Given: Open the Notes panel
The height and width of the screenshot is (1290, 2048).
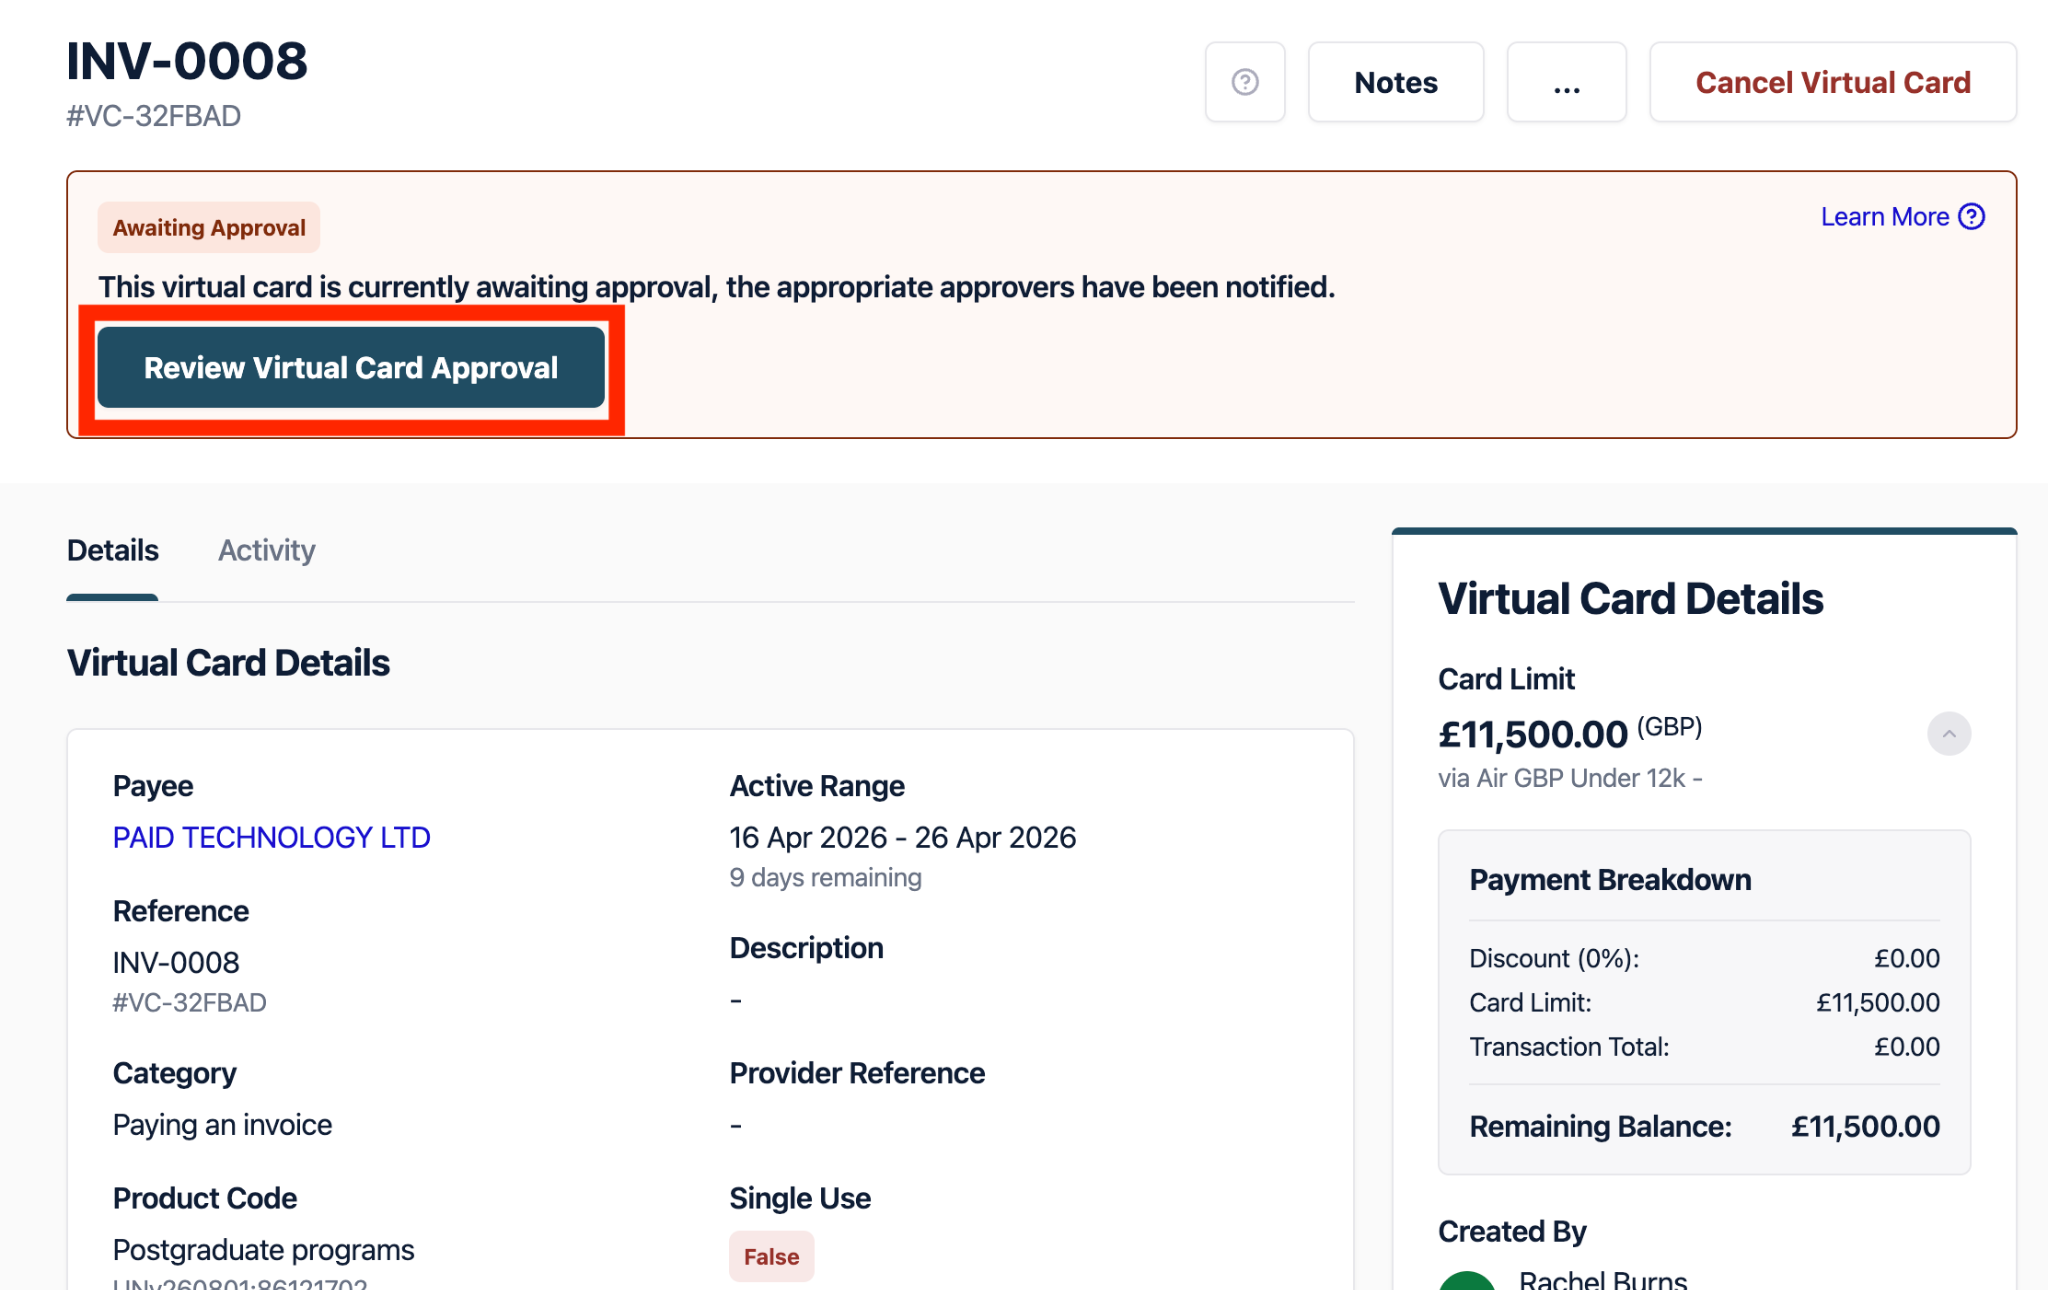Looking at the screenshot, I should click(1395, 82).
